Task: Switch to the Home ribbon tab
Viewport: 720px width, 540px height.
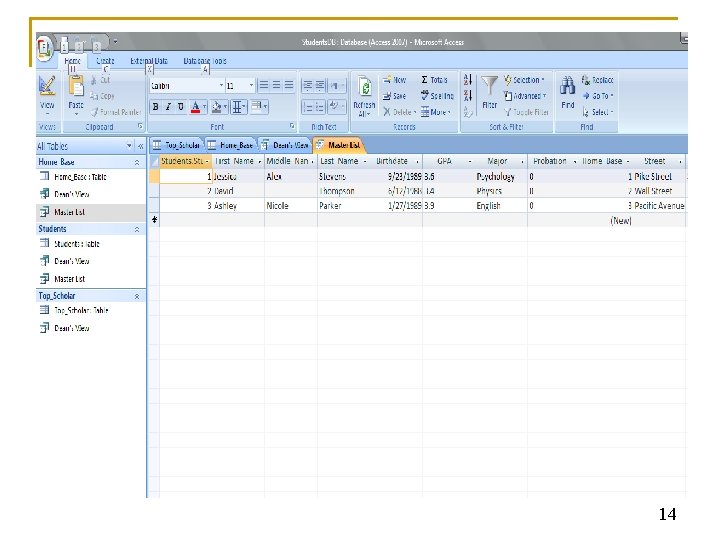Action: click(73, 61)
